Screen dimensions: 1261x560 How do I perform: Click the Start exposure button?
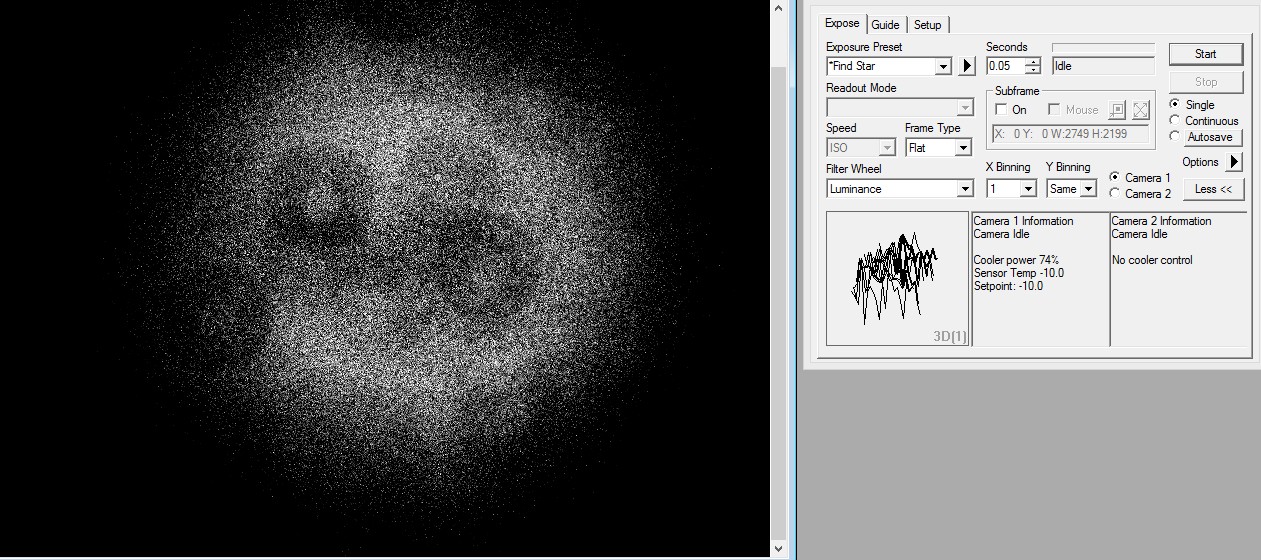1206,54
